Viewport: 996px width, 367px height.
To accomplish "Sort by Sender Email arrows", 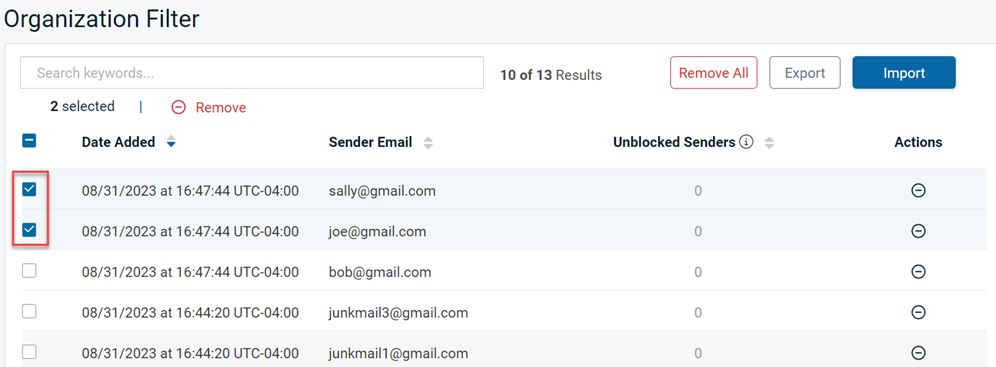I will [428, 143].
